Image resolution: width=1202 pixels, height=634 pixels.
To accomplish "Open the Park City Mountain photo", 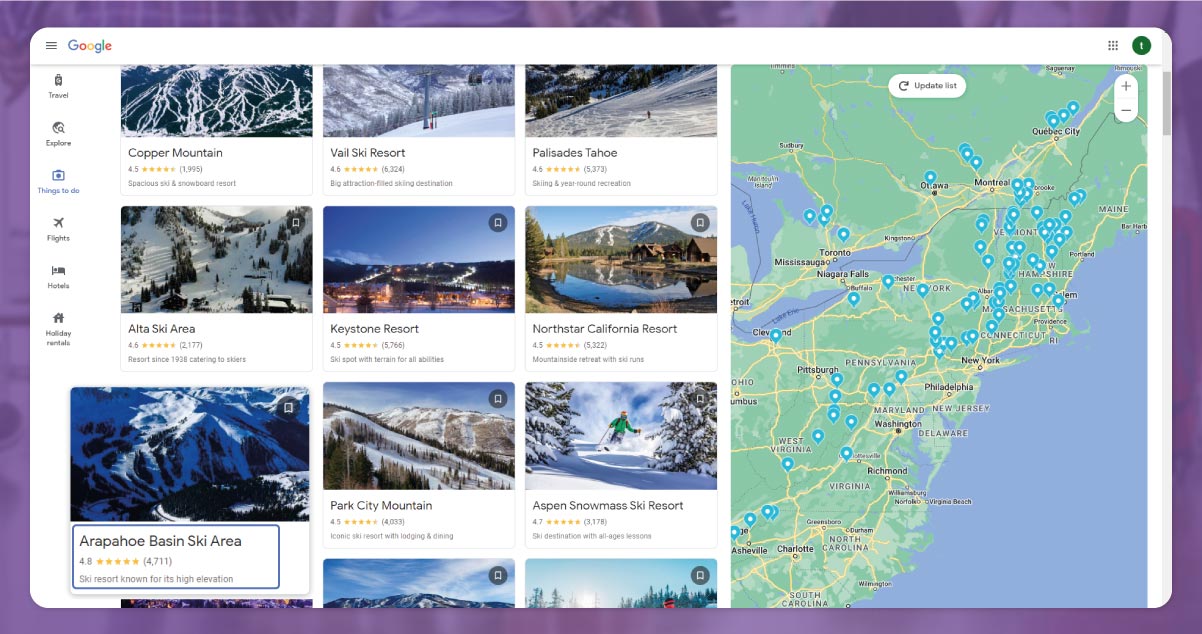I will [419, 436].
